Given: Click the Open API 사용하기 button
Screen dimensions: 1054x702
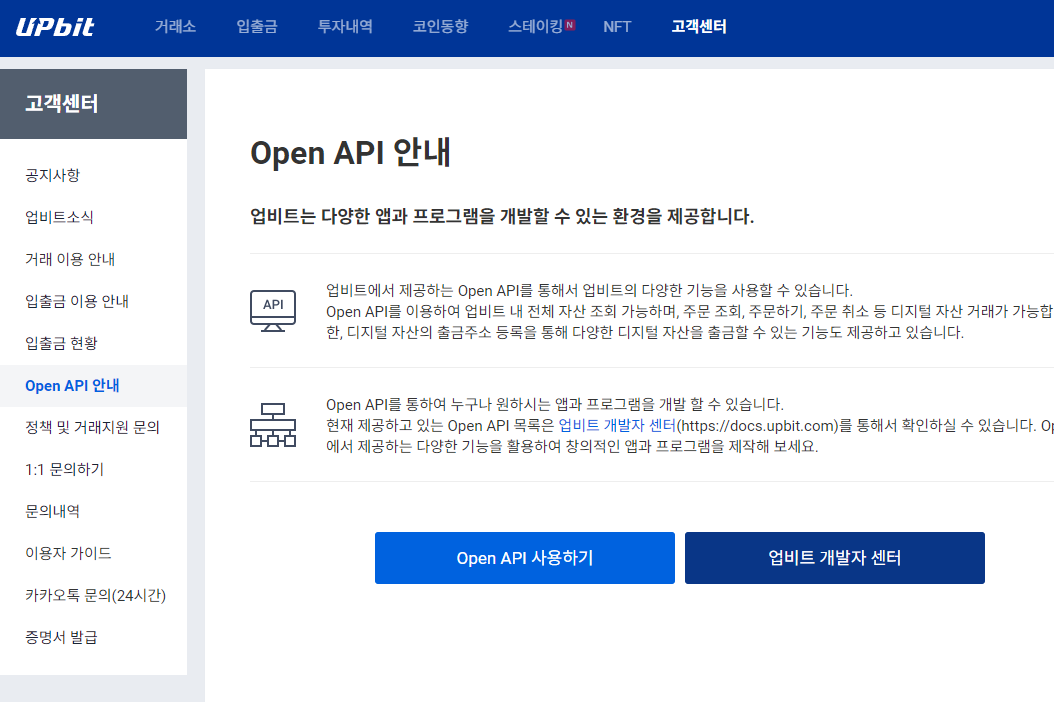Looking at the screenshot, I should tap(524, 558).
